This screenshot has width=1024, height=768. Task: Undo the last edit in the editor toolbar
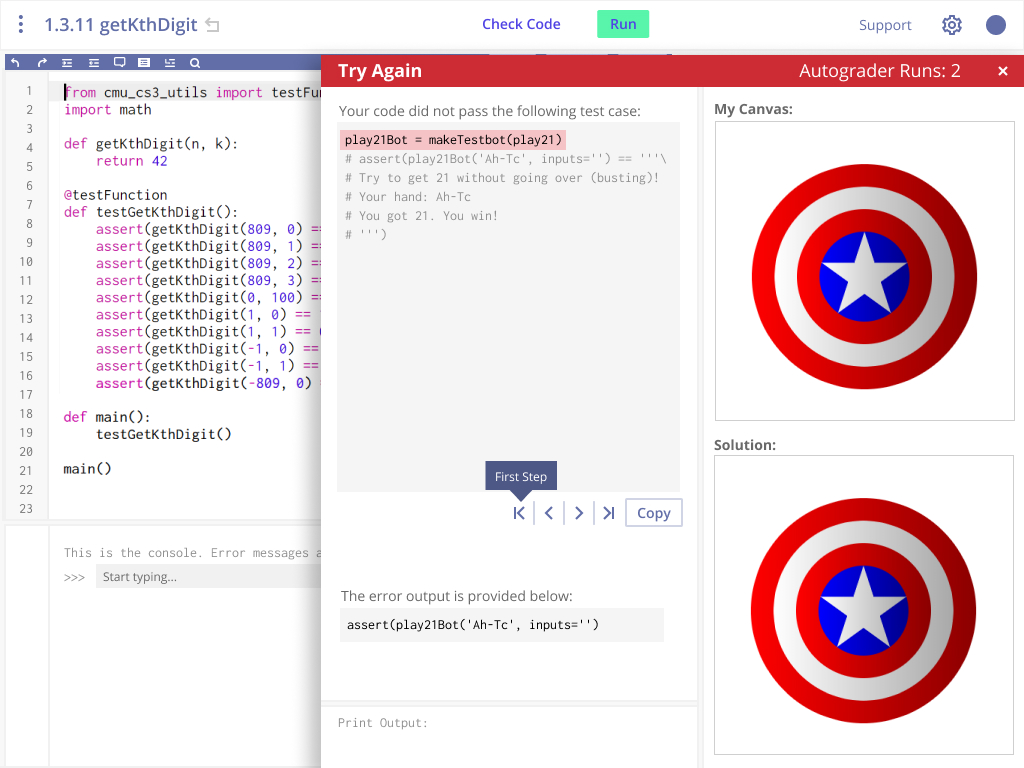tap(16, 63)
